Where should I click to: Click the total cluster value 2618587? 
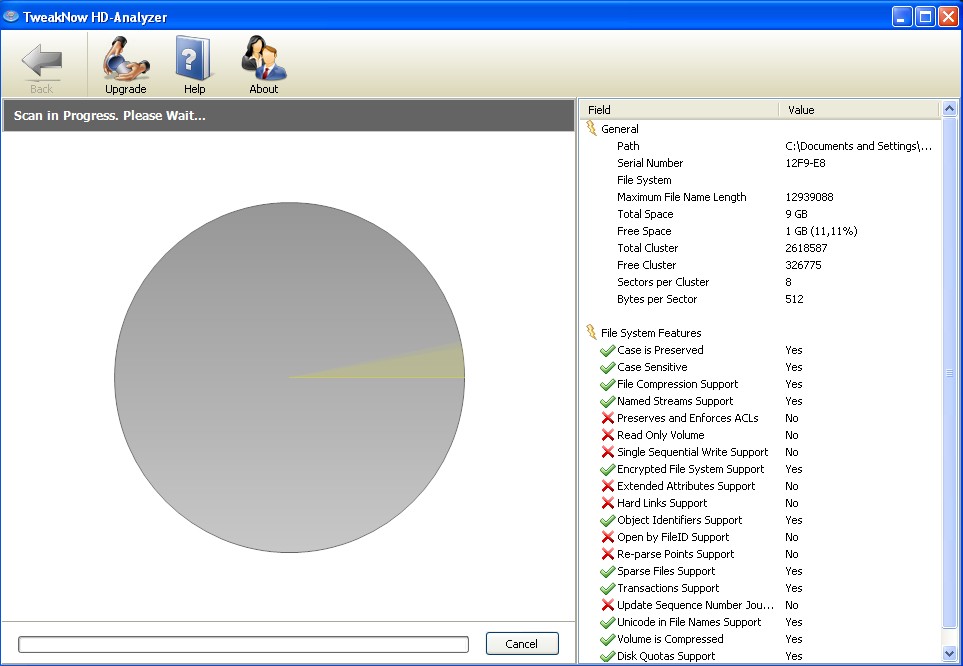pyautogui.click(x=806, y=248)
